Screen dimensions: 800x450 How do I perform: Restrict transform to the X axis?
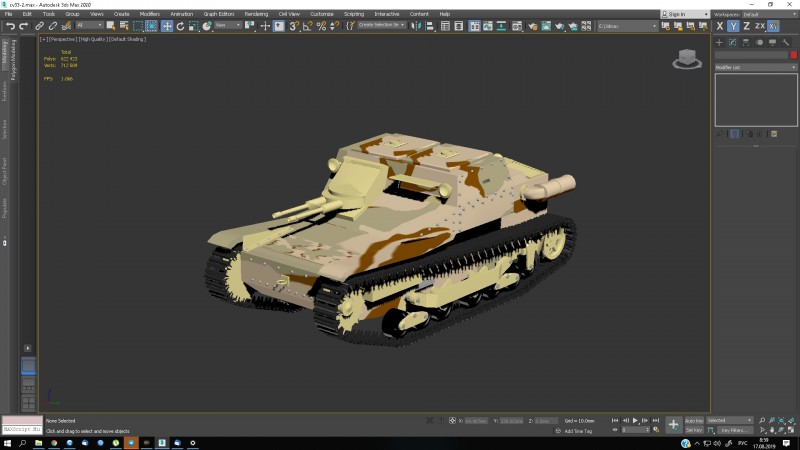point(719,26)
